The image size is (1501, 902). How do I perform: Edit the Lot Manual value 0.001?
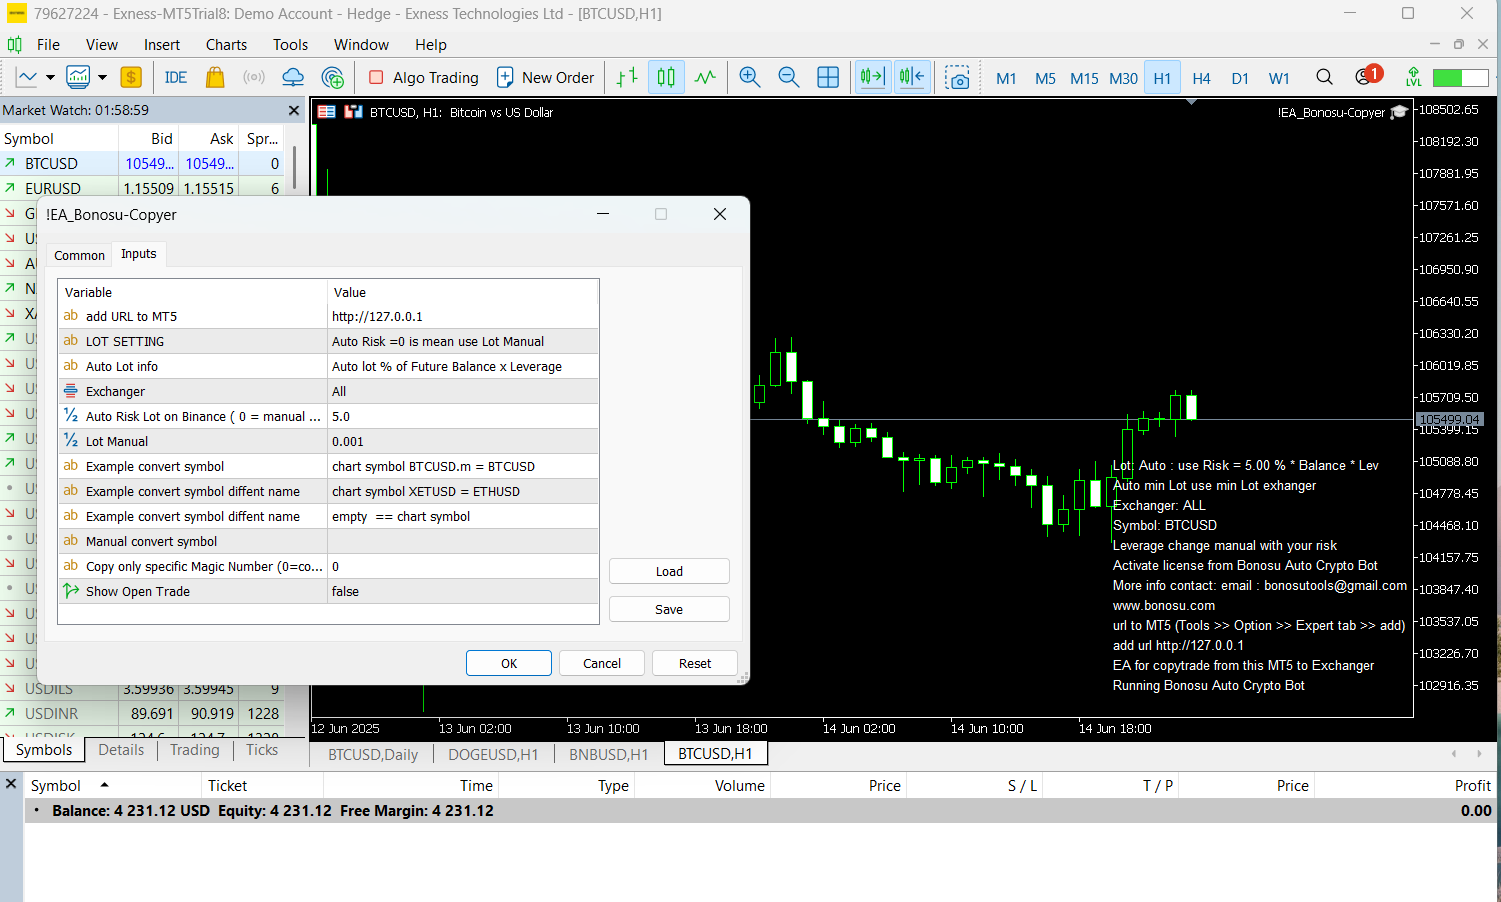463,441
